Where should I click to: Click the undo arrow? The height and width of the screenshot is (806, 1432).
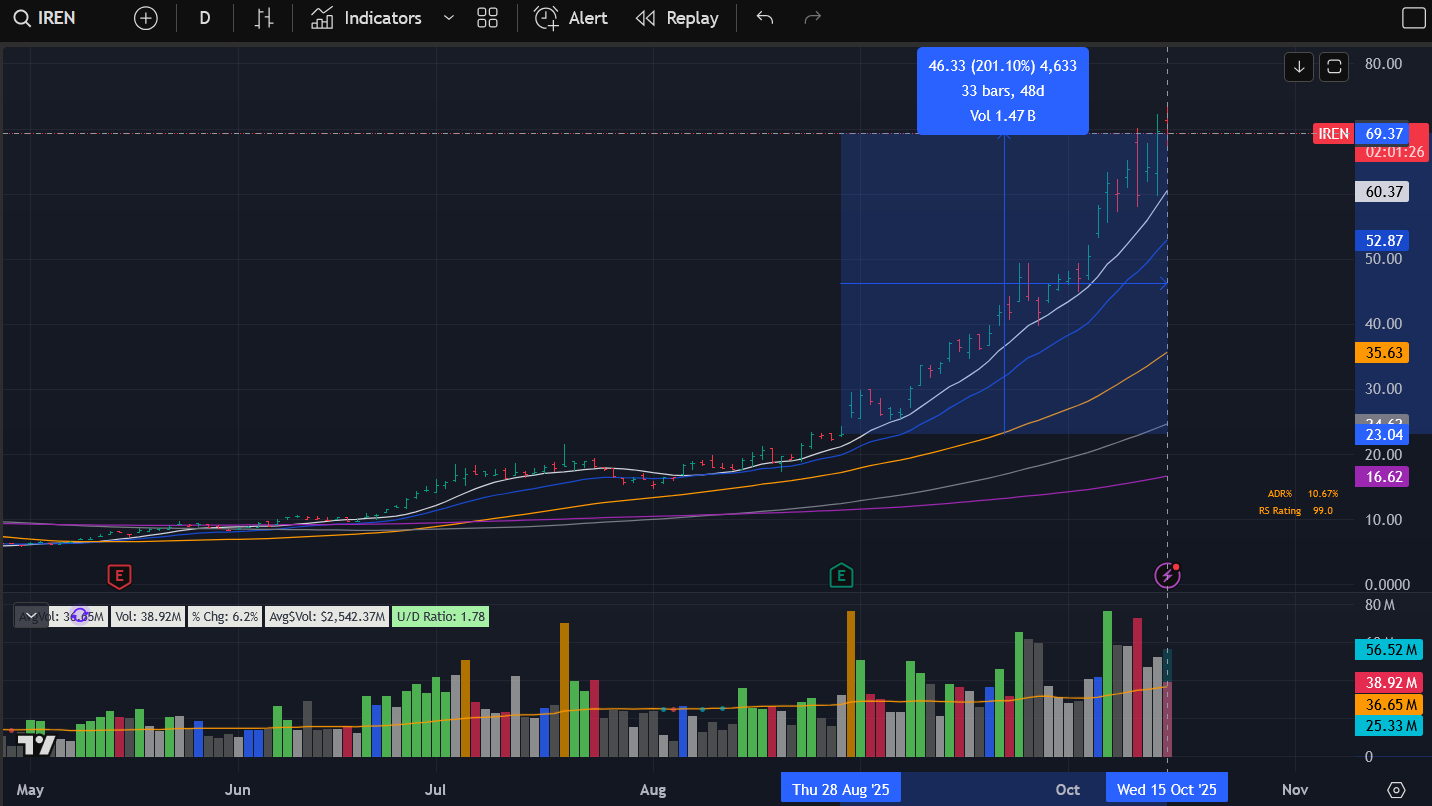(x=765, y=18)
